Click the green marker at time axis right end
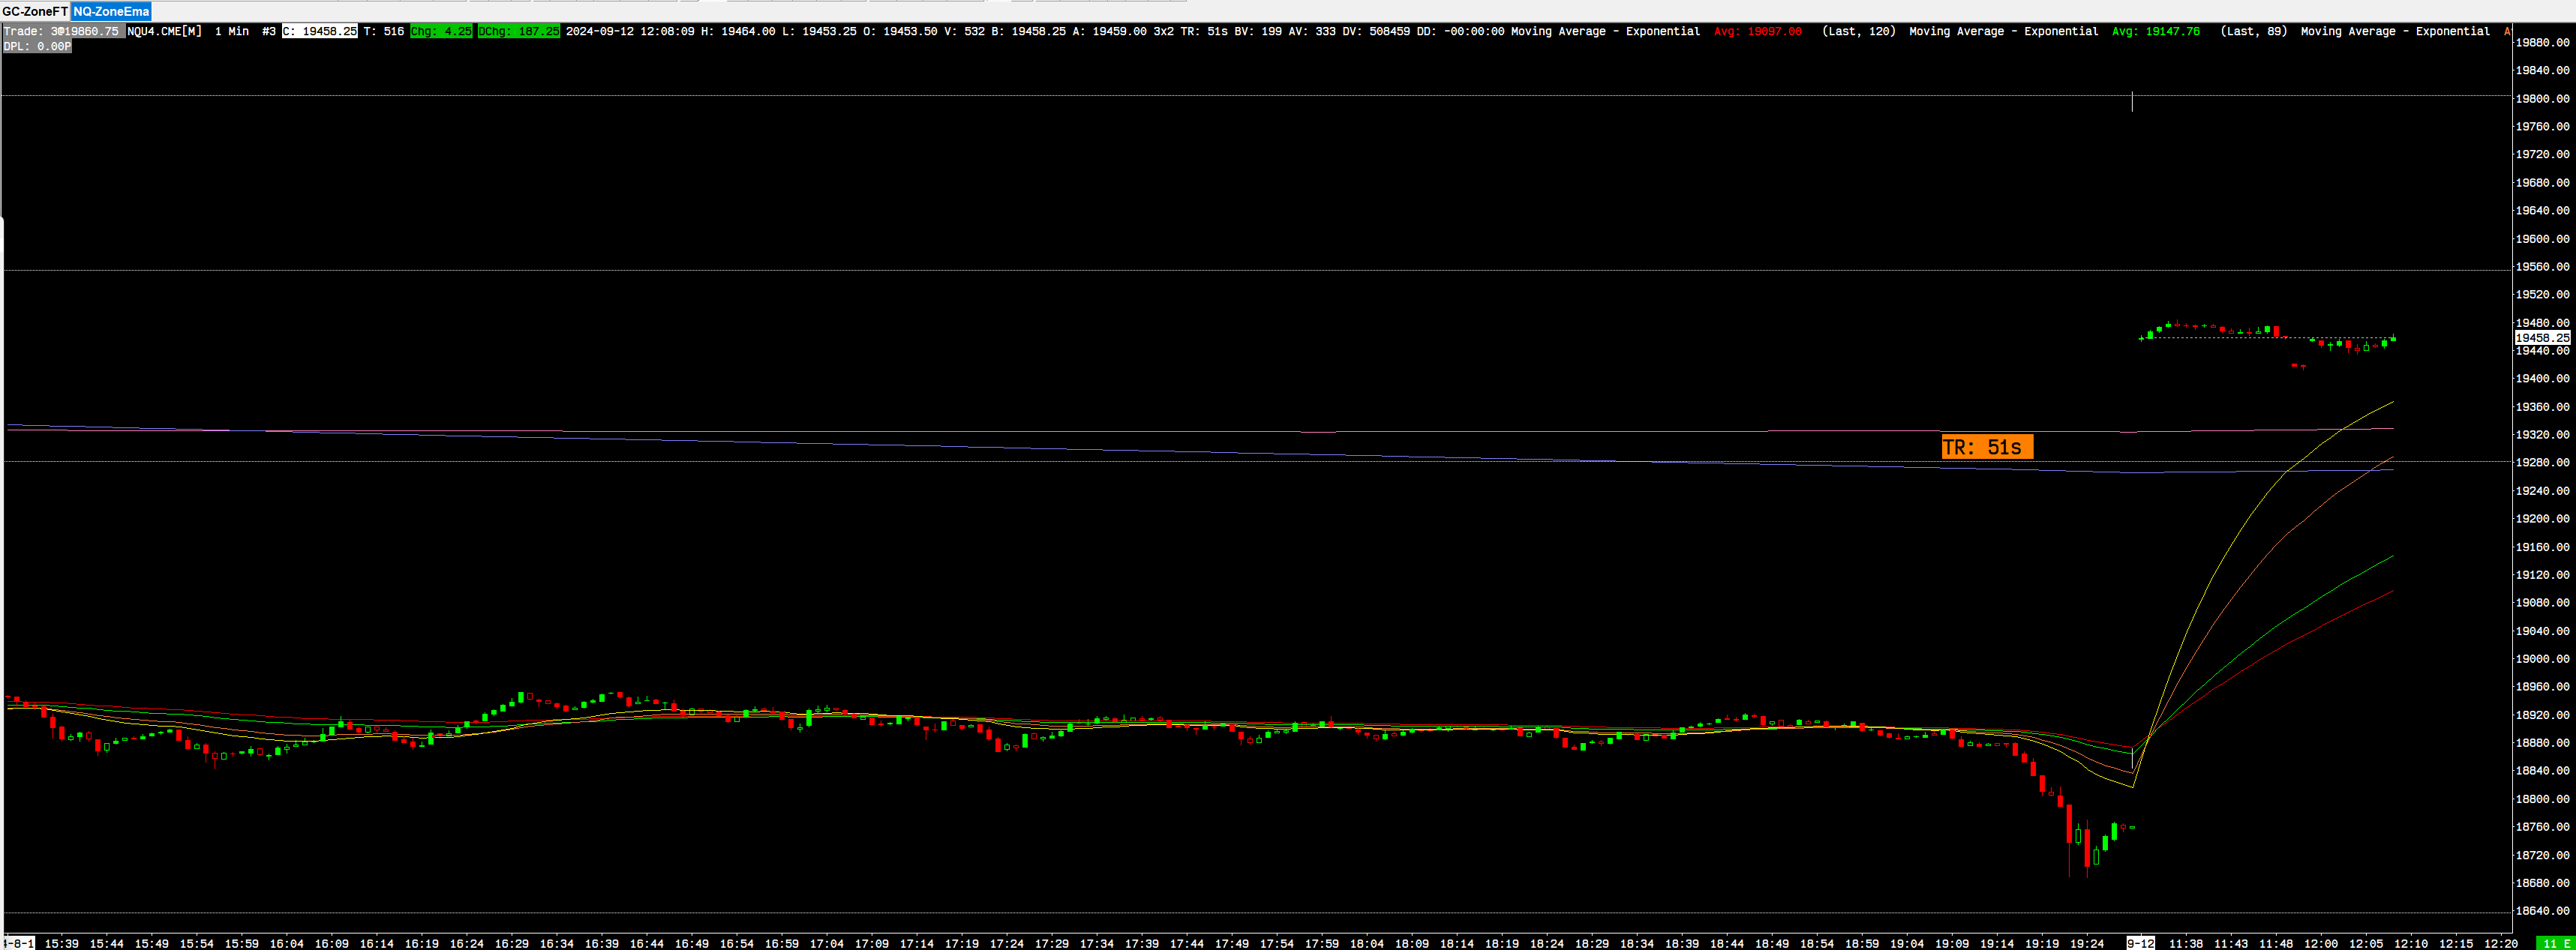The image size is (2576, 950). (2557, 943)
